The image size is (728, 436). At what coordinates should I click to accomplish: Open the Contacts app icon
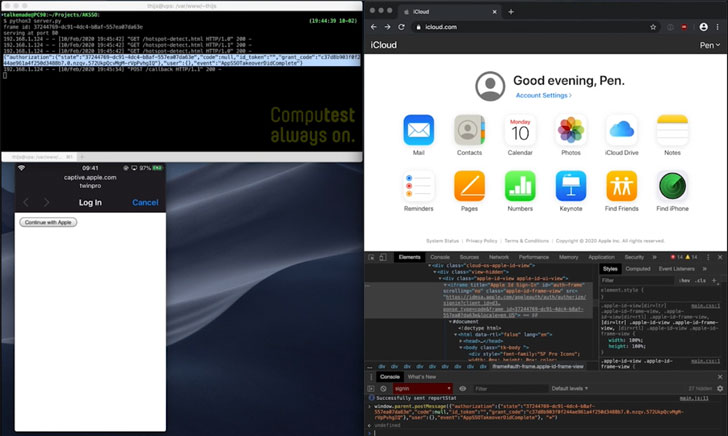[x=469, y=131]
